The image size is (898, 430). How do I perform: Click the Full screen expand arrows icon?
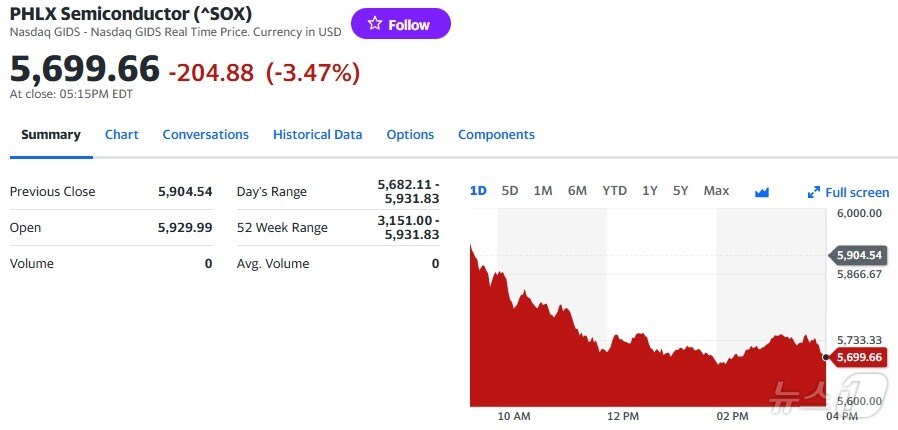click(x=813, y=192)
